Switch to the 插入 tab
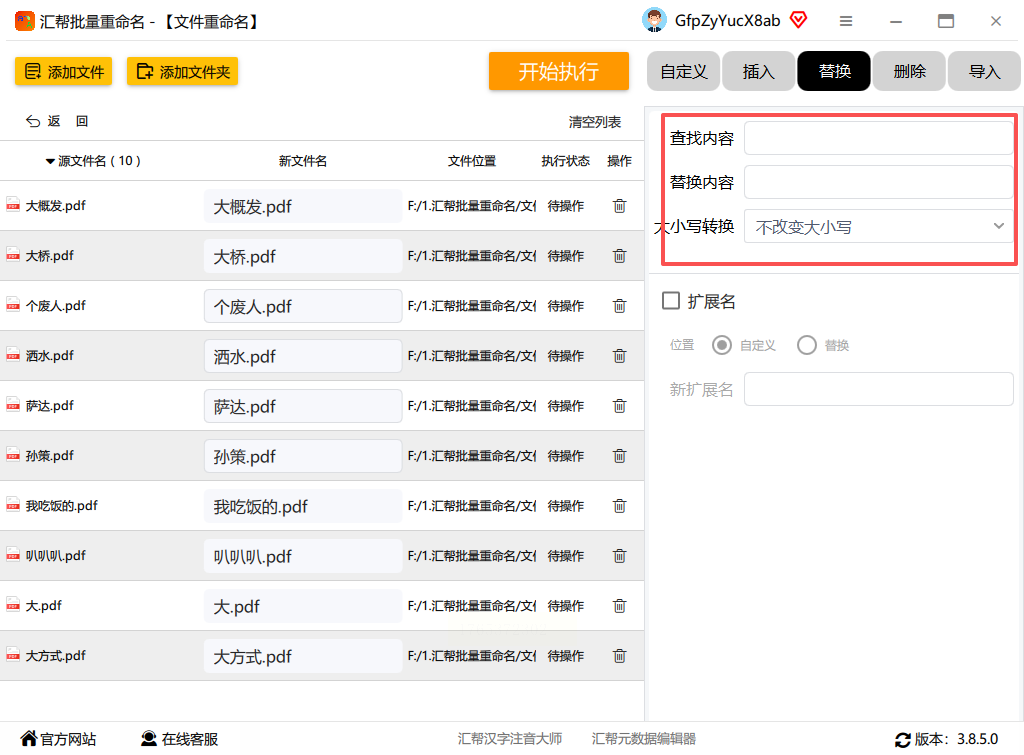The height and width of the screenshot is (755, 1024). tap(758, 71)
